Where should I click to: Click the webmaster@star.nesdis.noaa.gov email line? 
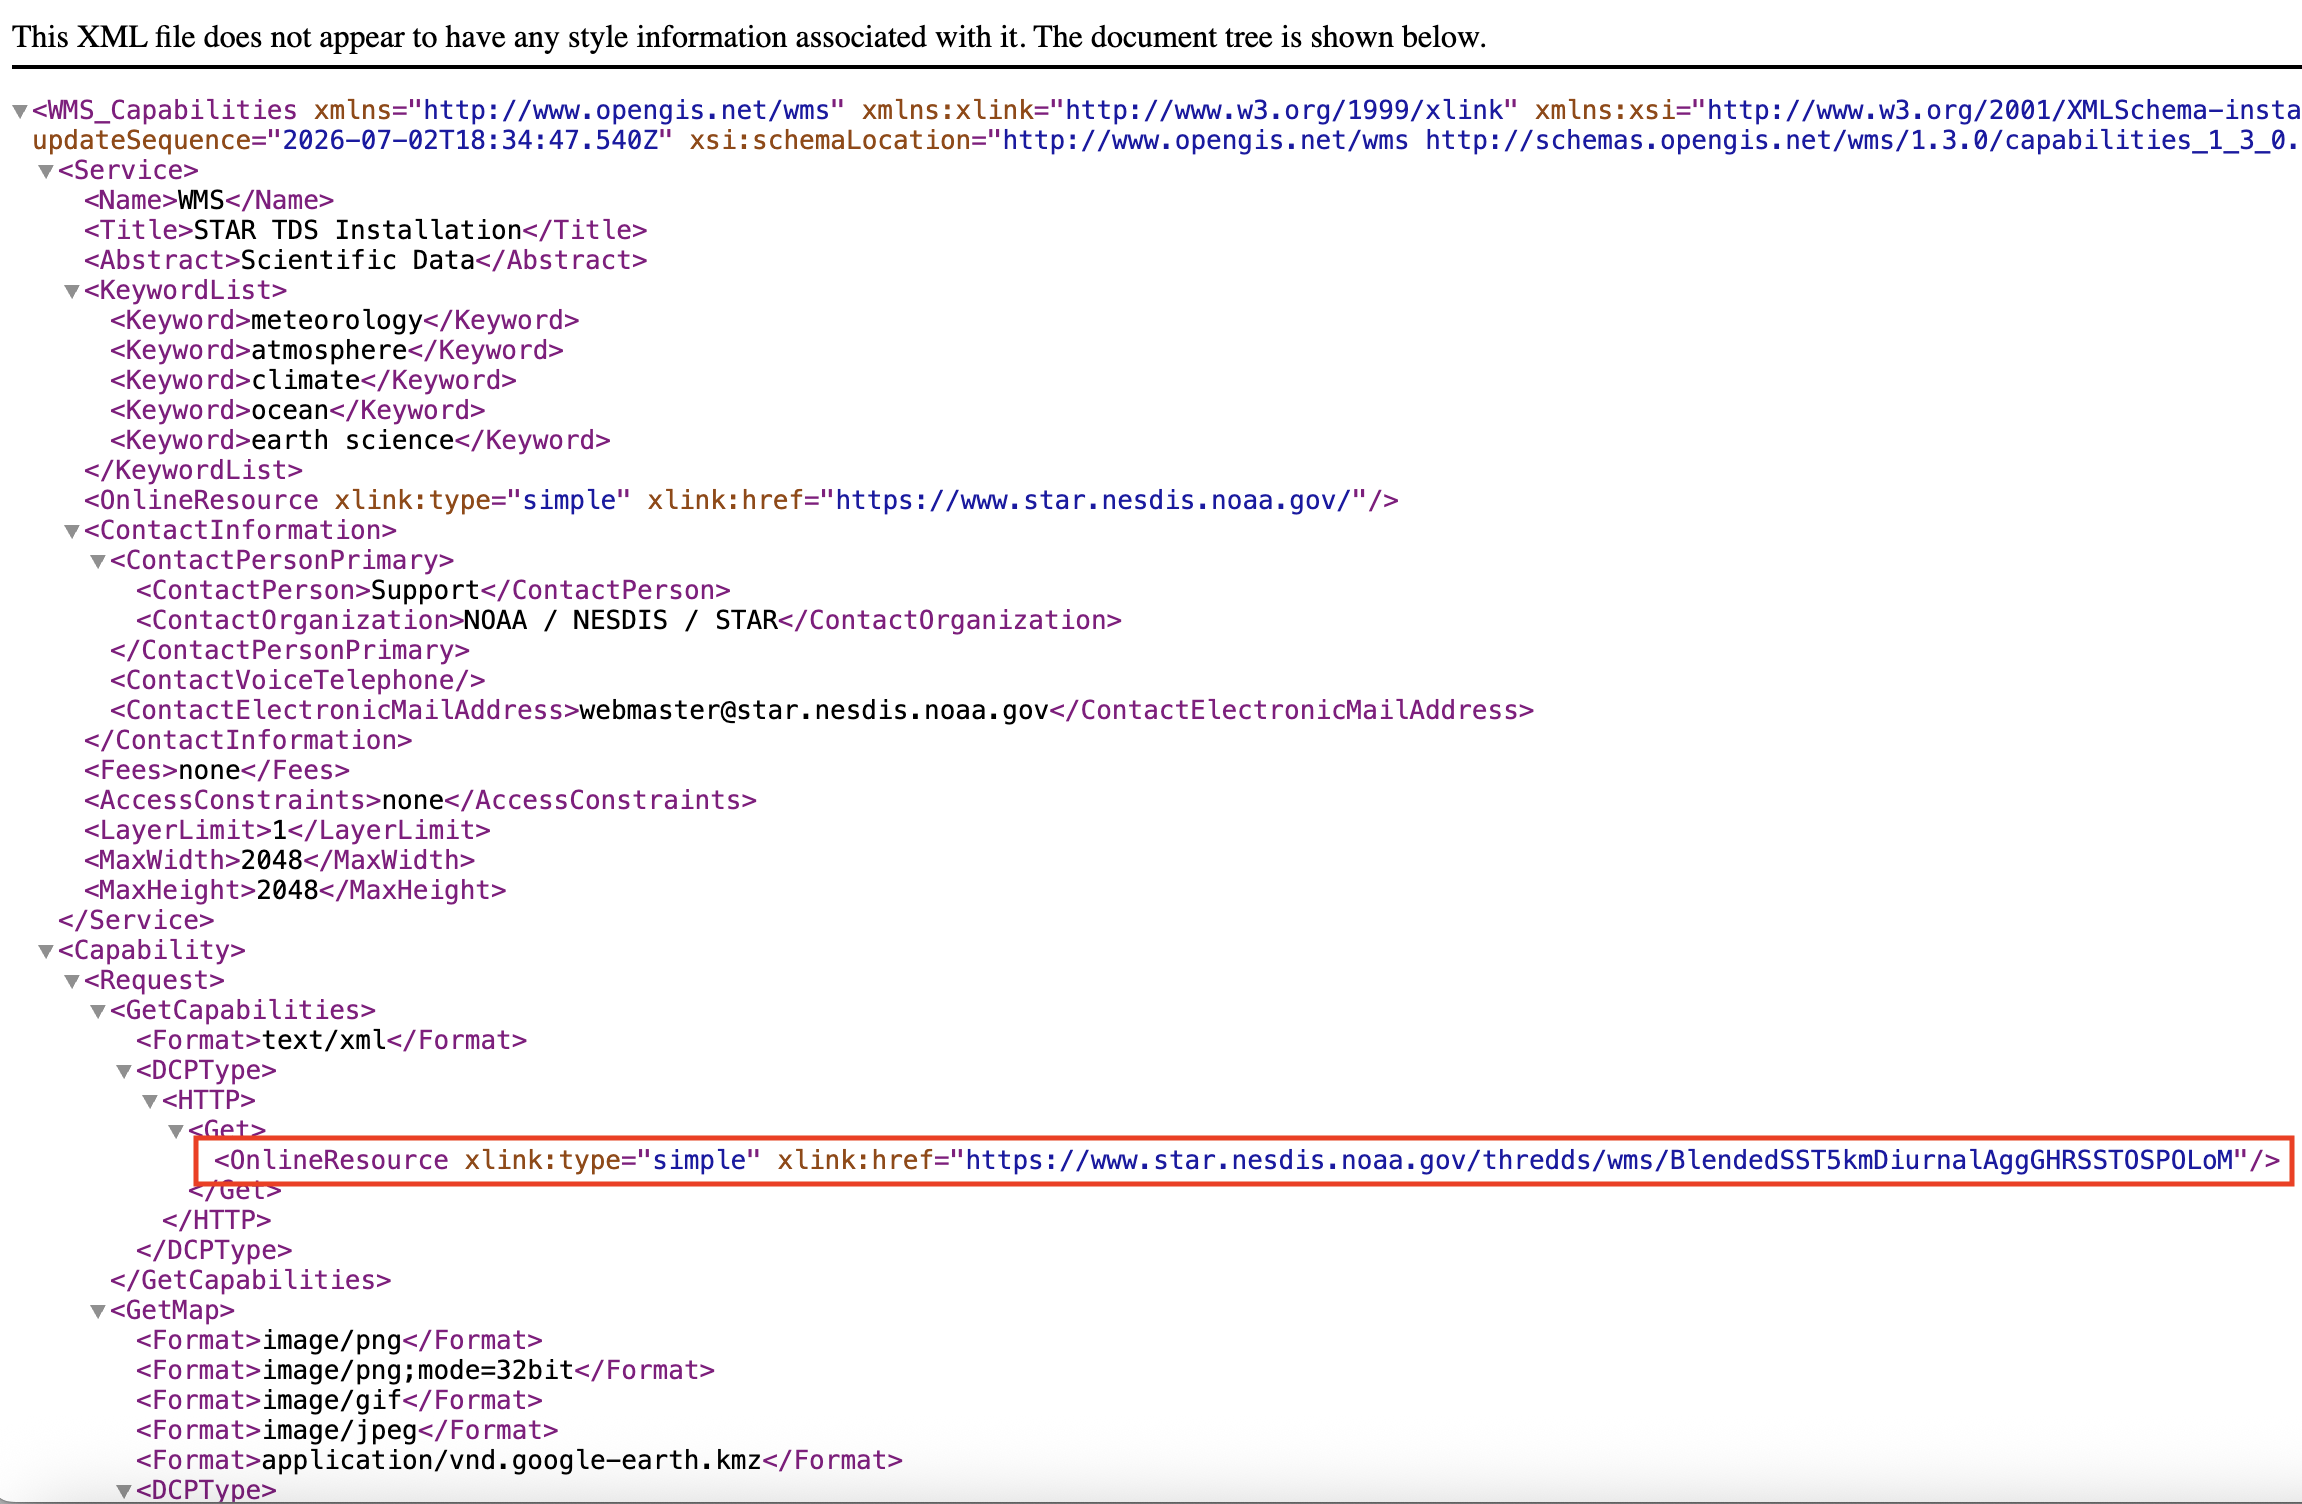tap(822, 710)
